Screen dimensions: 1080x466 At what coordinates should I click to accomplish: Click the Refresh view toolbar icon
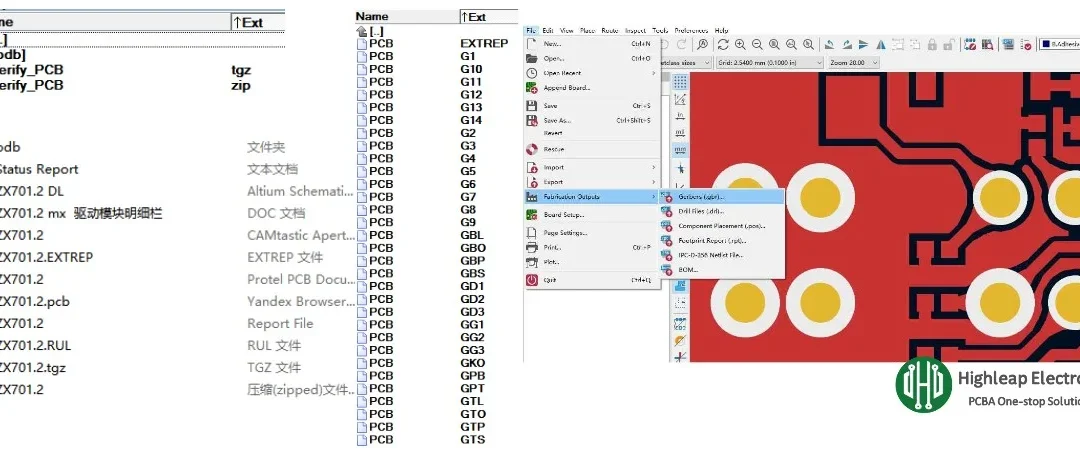tap(723, 45)
